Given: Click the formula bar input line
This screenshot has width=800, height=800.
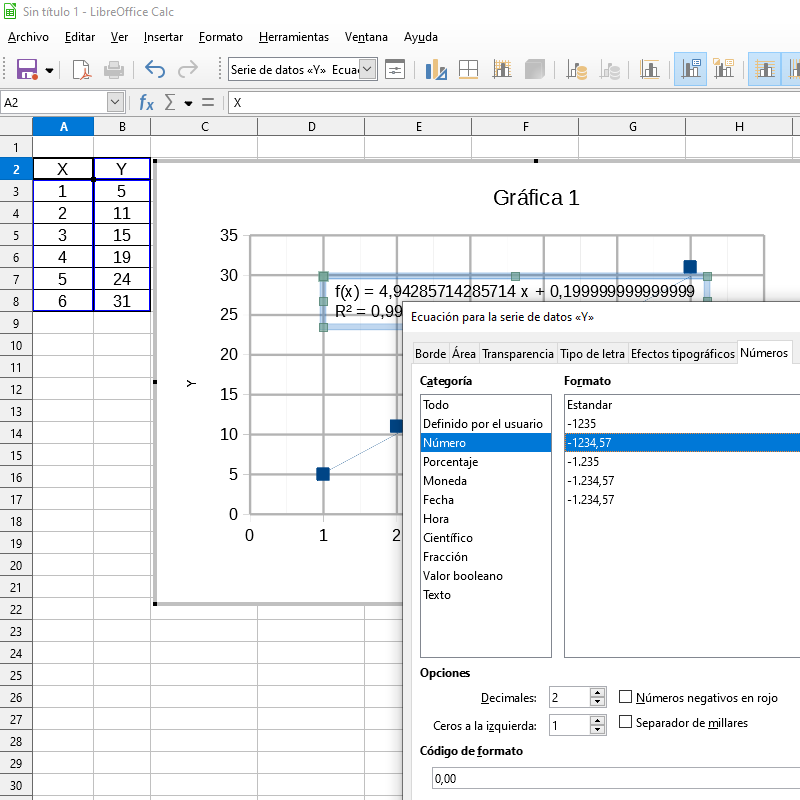Looking at the screenshot, I should [x=514, y=103].
